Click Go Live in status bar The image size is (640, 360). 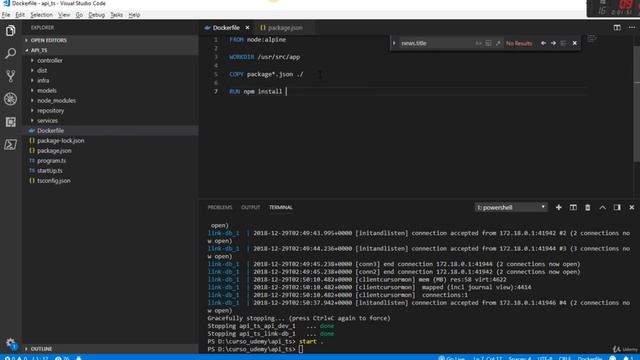[451, 358]
